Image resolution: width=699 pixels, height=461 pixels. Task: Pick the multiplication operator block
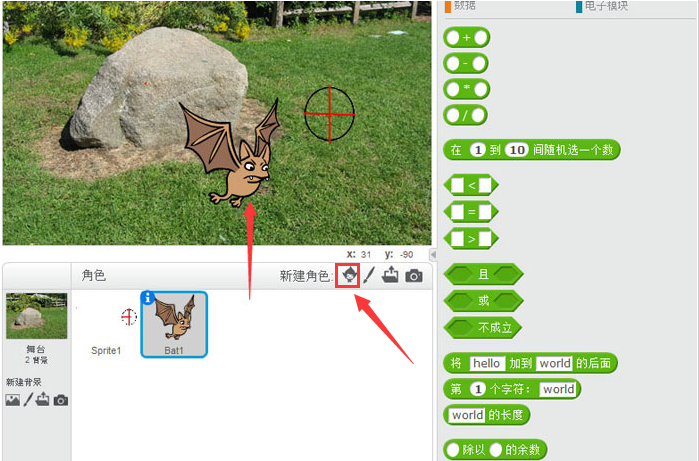point(467,89)
